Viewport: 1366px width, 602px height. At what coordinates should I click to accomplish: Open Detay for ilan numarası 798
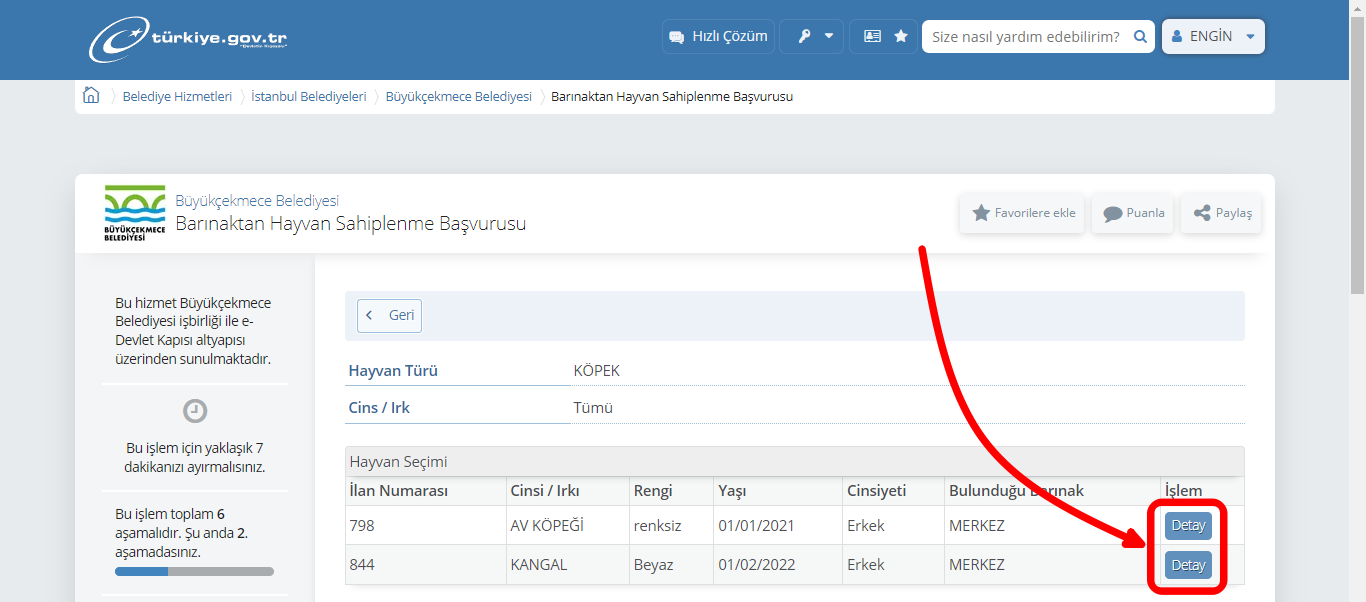coord(1187,525)
